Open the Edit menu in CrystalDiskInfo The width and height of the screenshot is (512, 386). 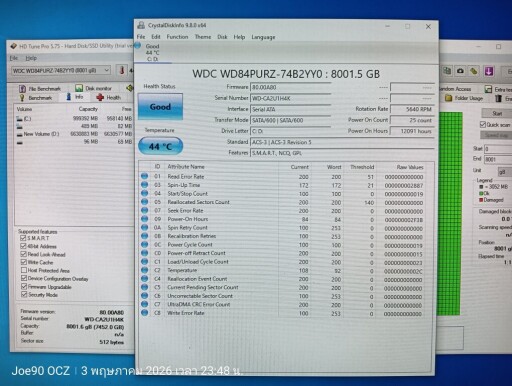(156, 37)
